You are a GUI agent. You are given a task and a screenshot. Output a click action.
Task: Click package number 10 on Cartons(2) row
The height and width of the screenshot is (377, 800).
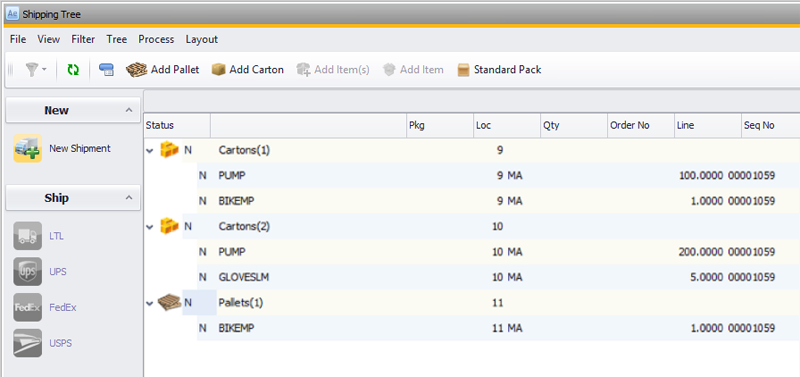tap(498, 227)
